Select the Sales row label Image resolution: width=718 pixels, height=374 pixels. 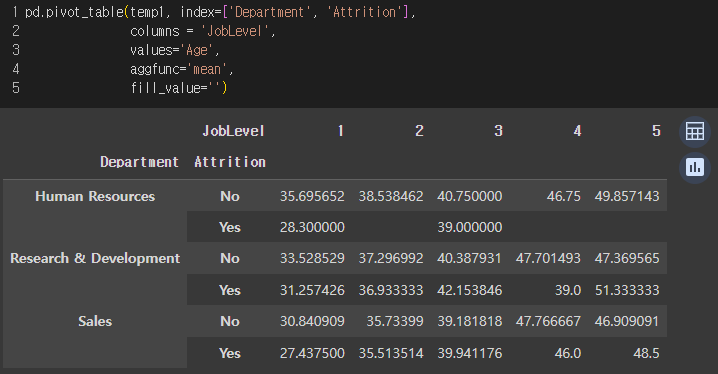[95, 321]
